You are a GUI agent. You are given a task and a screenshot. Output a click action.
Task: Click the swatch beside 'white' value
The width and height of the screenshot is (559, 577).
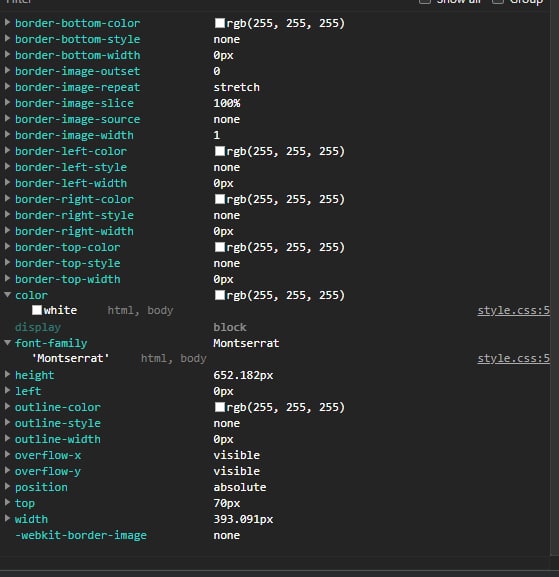pos(37,310)
